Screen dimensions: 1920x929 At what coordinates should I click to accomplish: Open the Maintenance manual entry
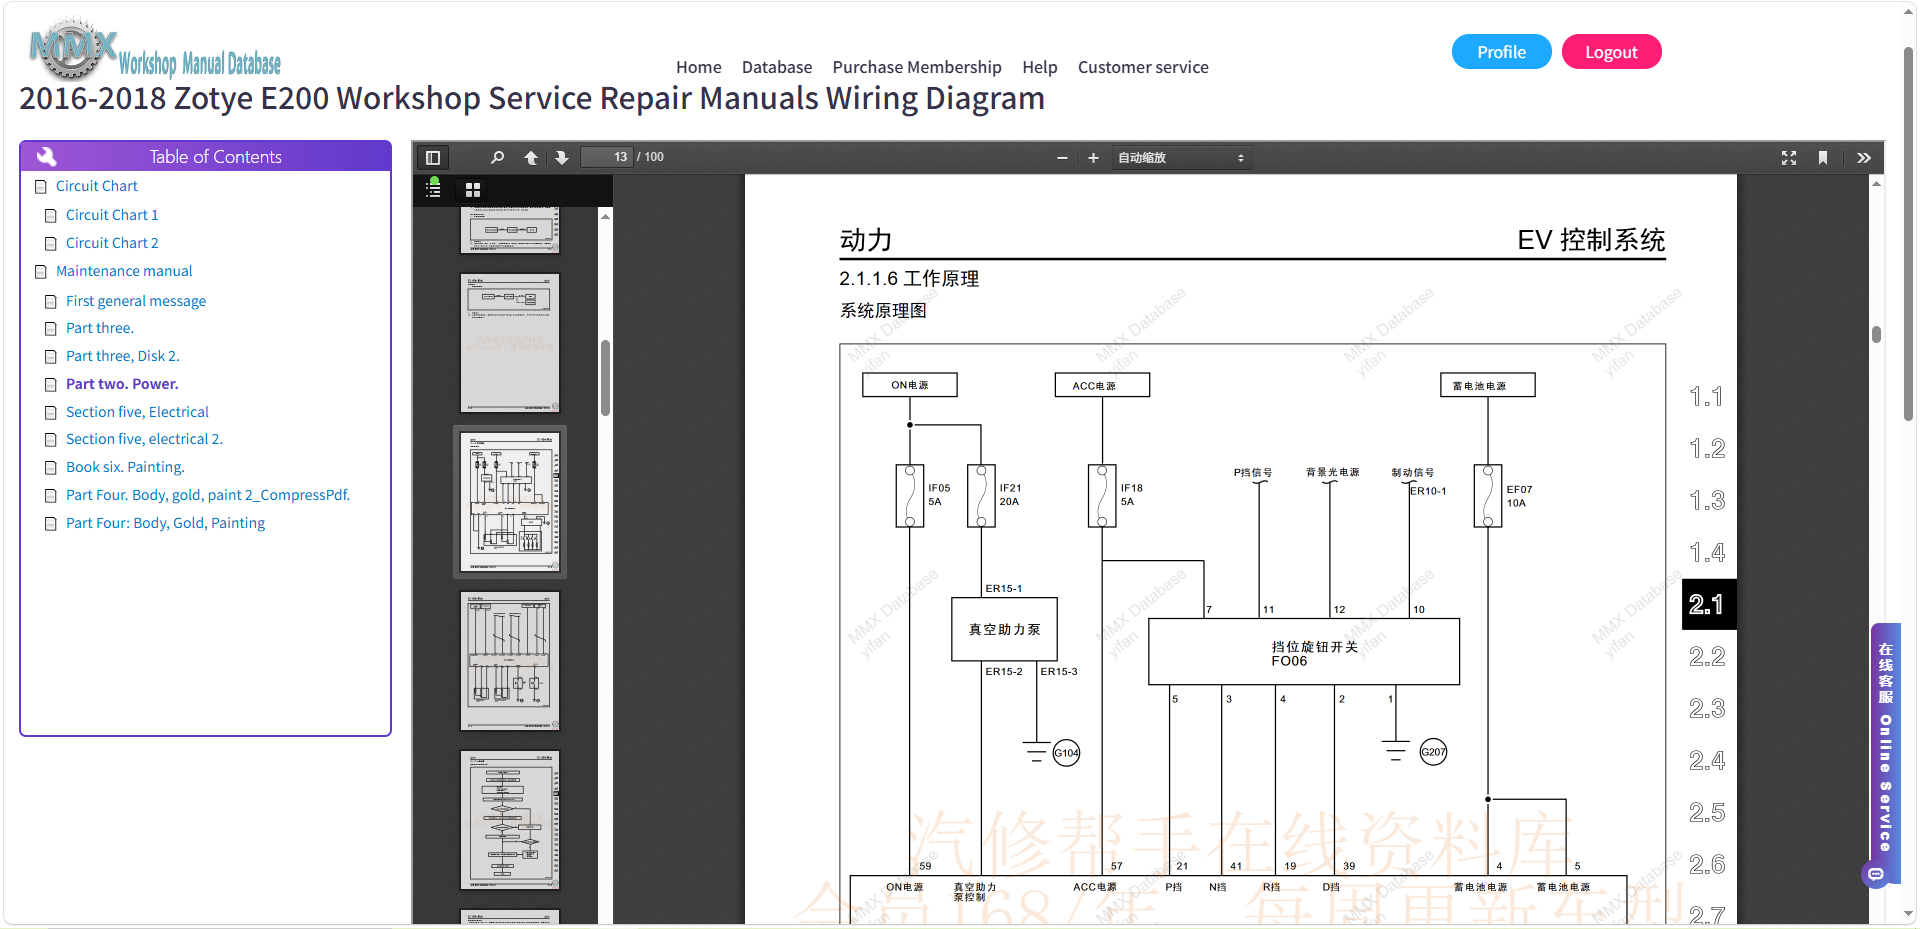[124, 271]
